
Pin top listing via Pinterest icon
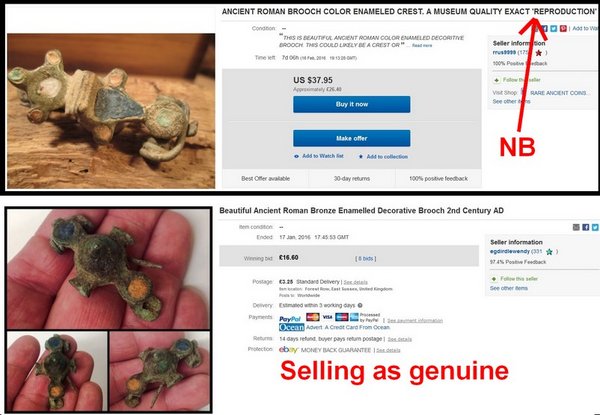coord(563,29)
